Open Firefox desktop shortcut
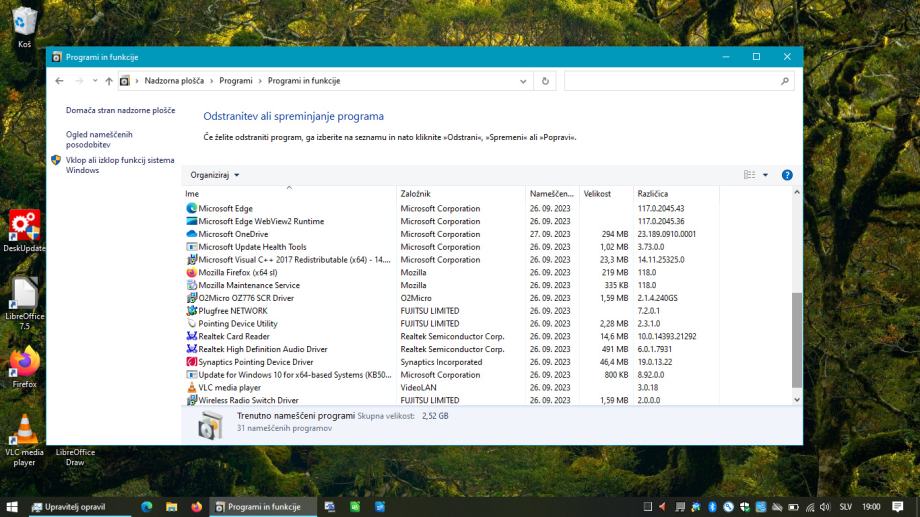The image size is (920, 517). point(24,367)
